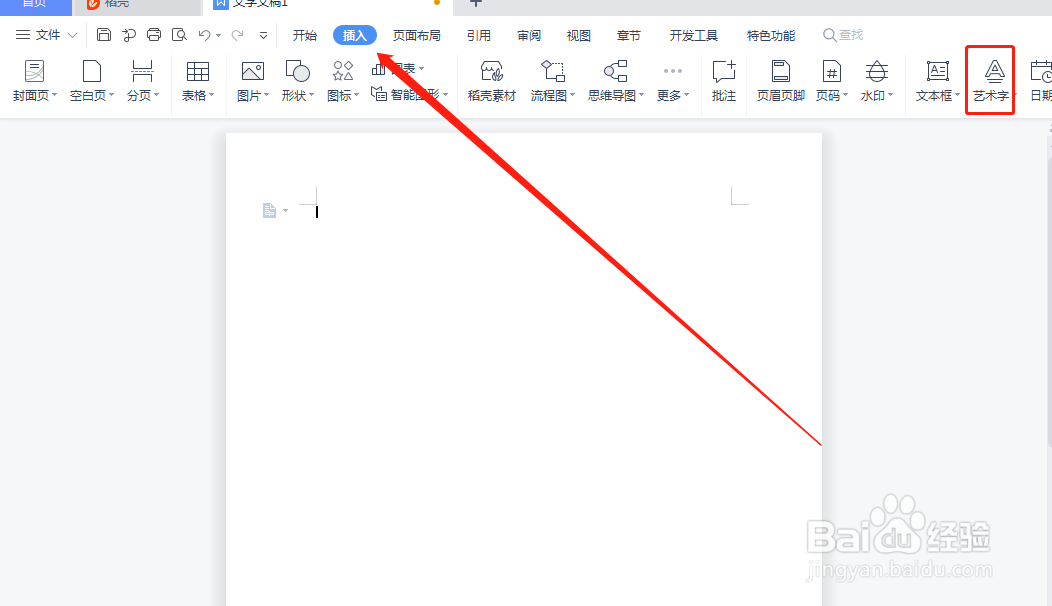Open the 文件 menu chevron
1052x606 pixels.
71,34
